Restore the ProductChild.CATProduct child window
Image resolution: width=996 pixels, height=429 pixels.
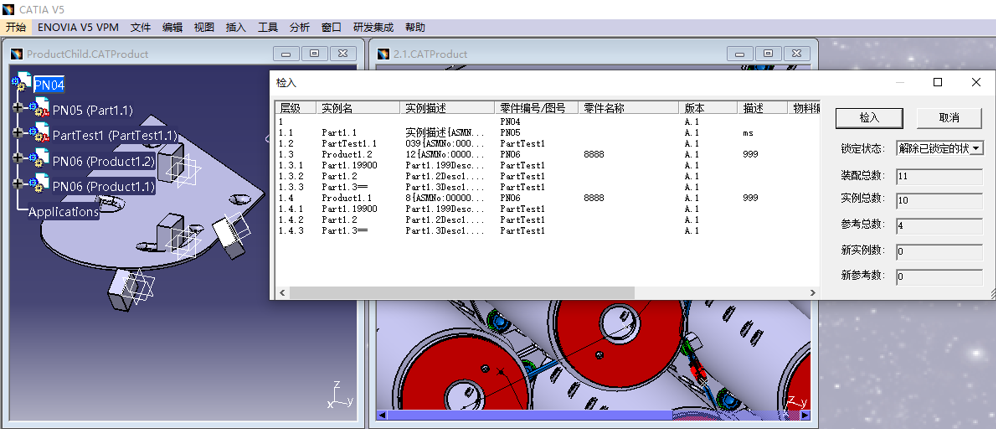(314, 53)
